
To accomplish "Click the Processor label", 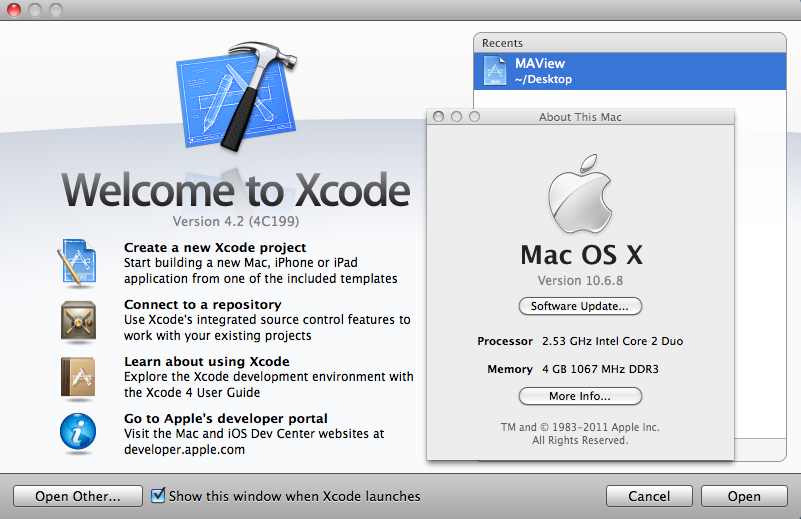I will click(x=505, y=341).
